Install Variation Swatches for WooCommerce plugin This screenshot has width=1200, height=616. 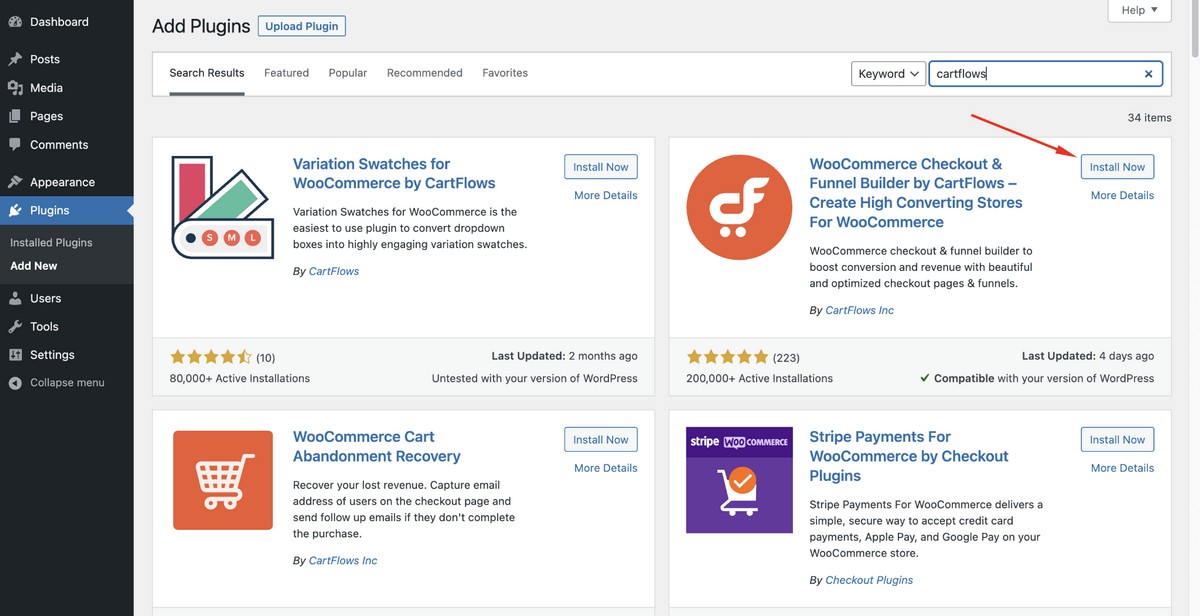(601, 167)
